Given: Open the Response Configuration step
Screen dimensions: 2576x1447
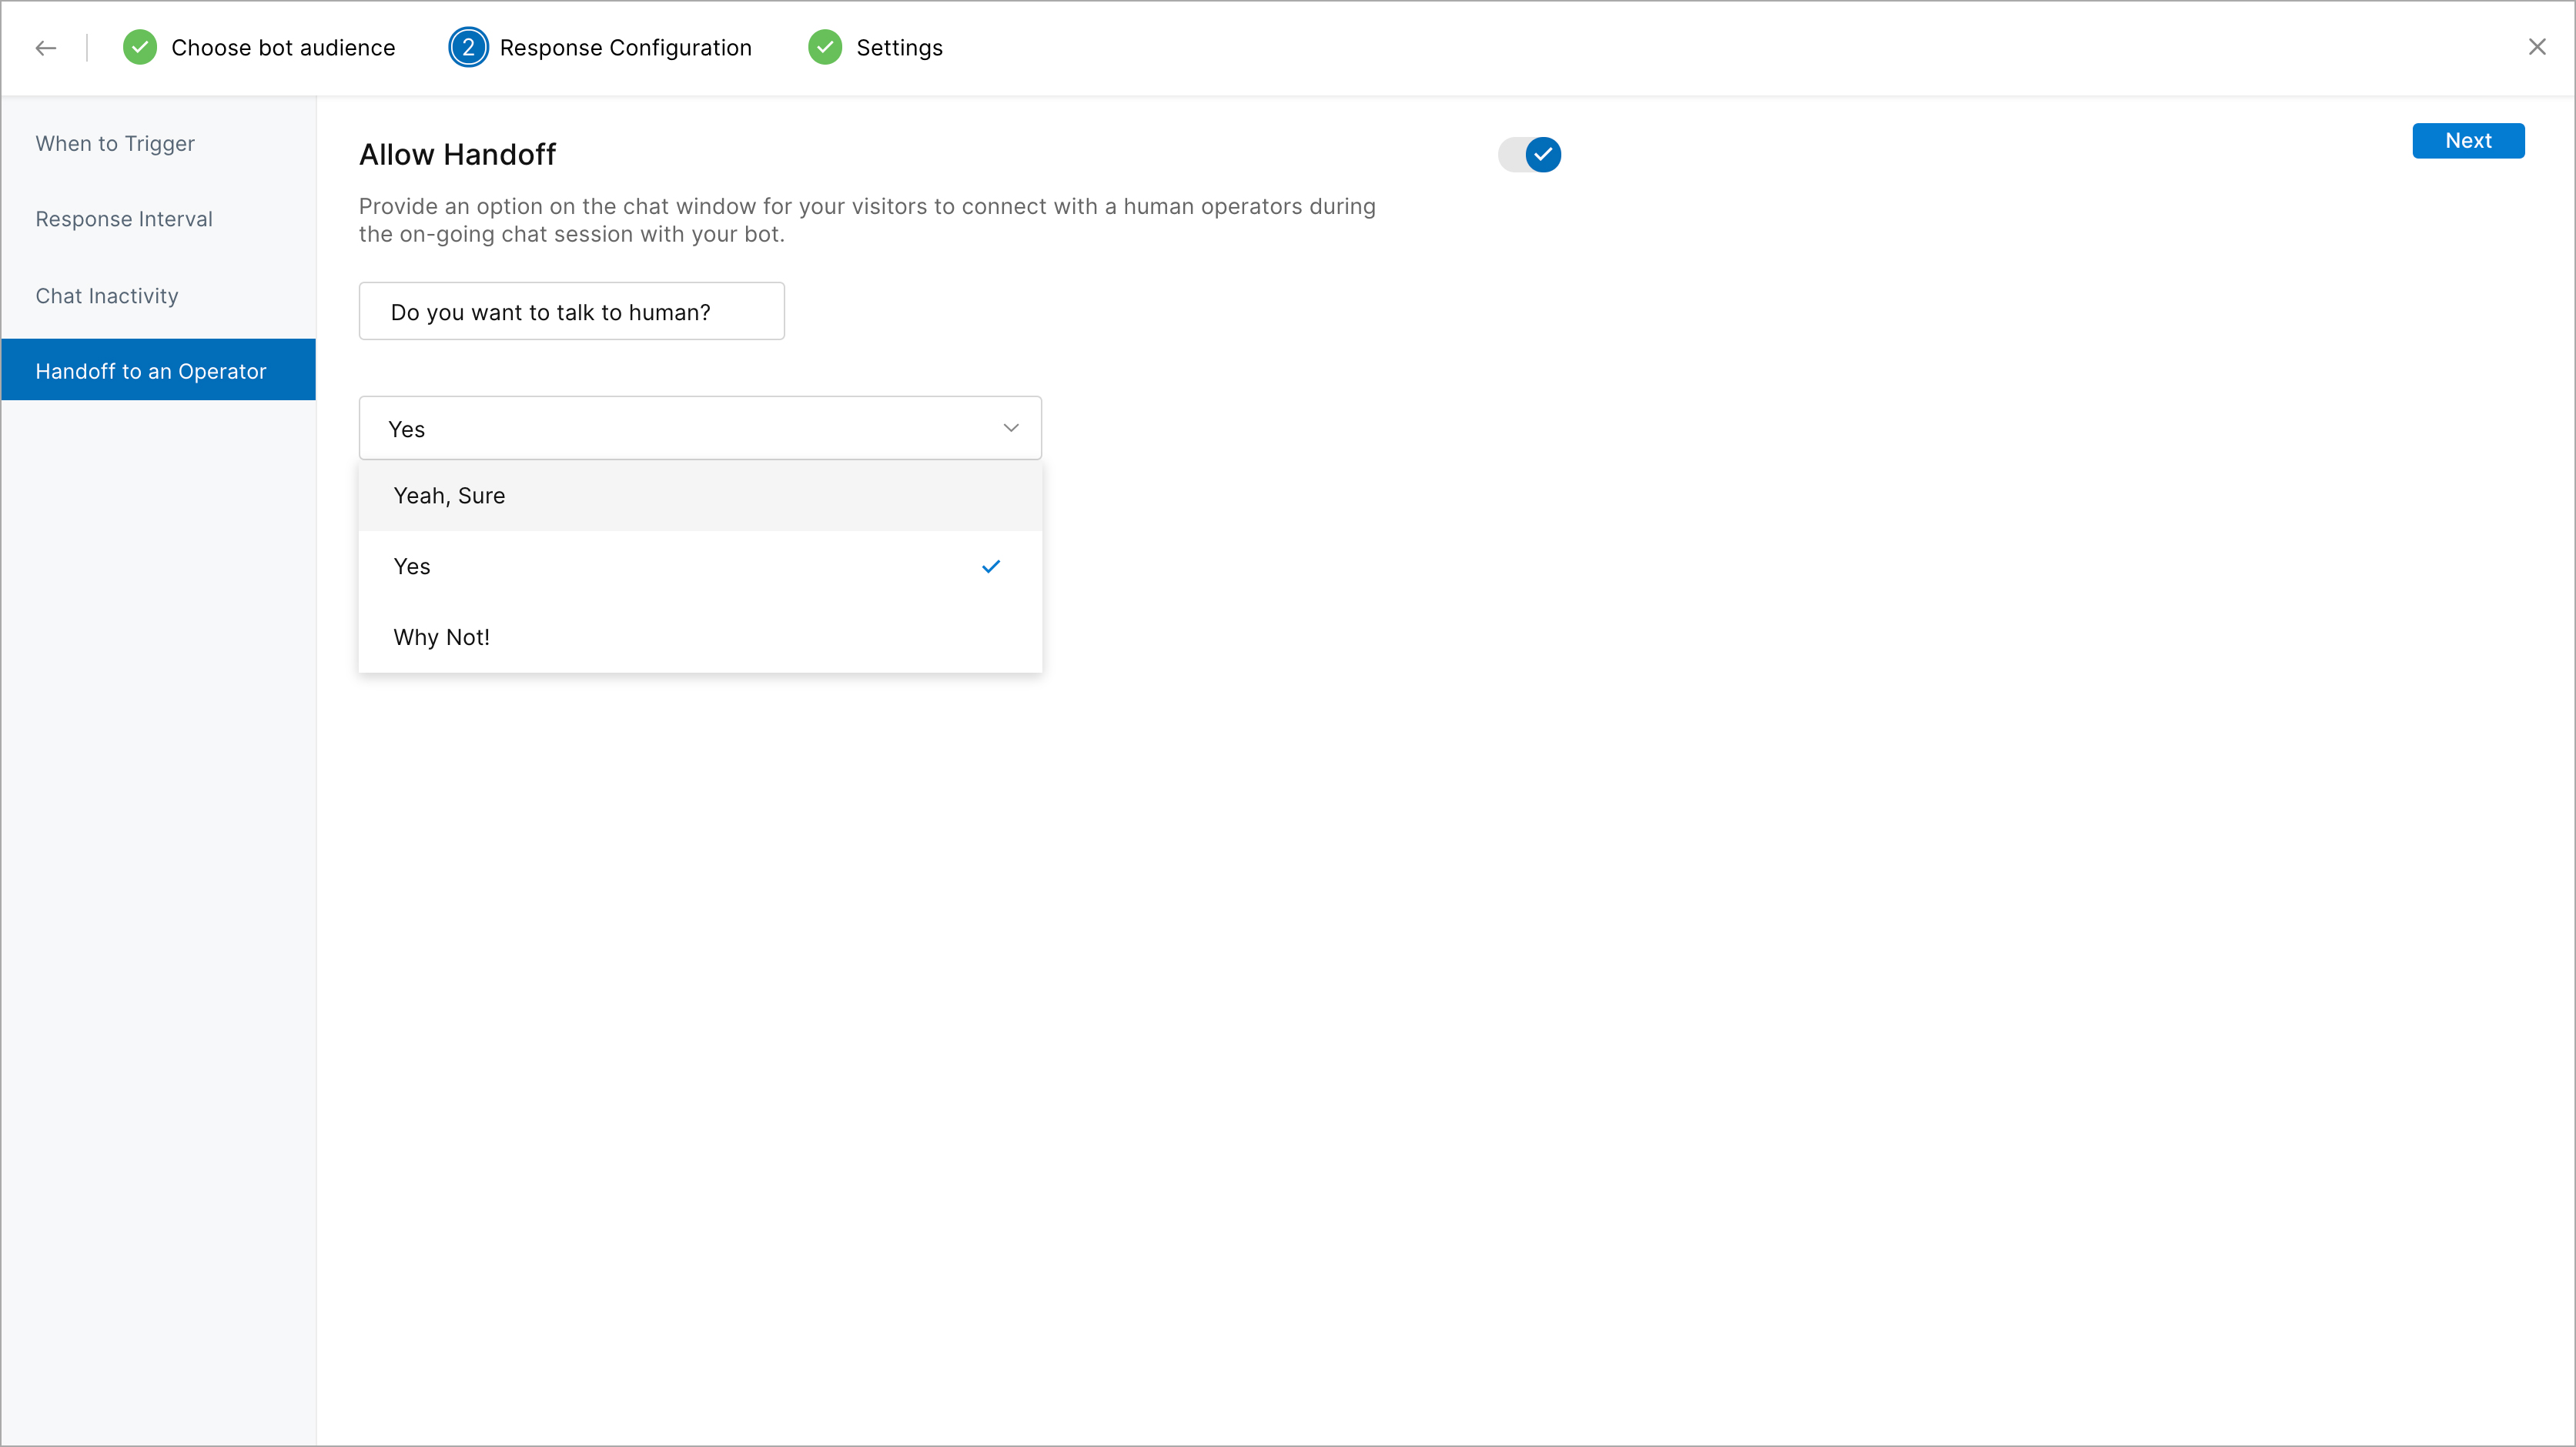Looking at the screenshot, I should [x=625, y=48].
